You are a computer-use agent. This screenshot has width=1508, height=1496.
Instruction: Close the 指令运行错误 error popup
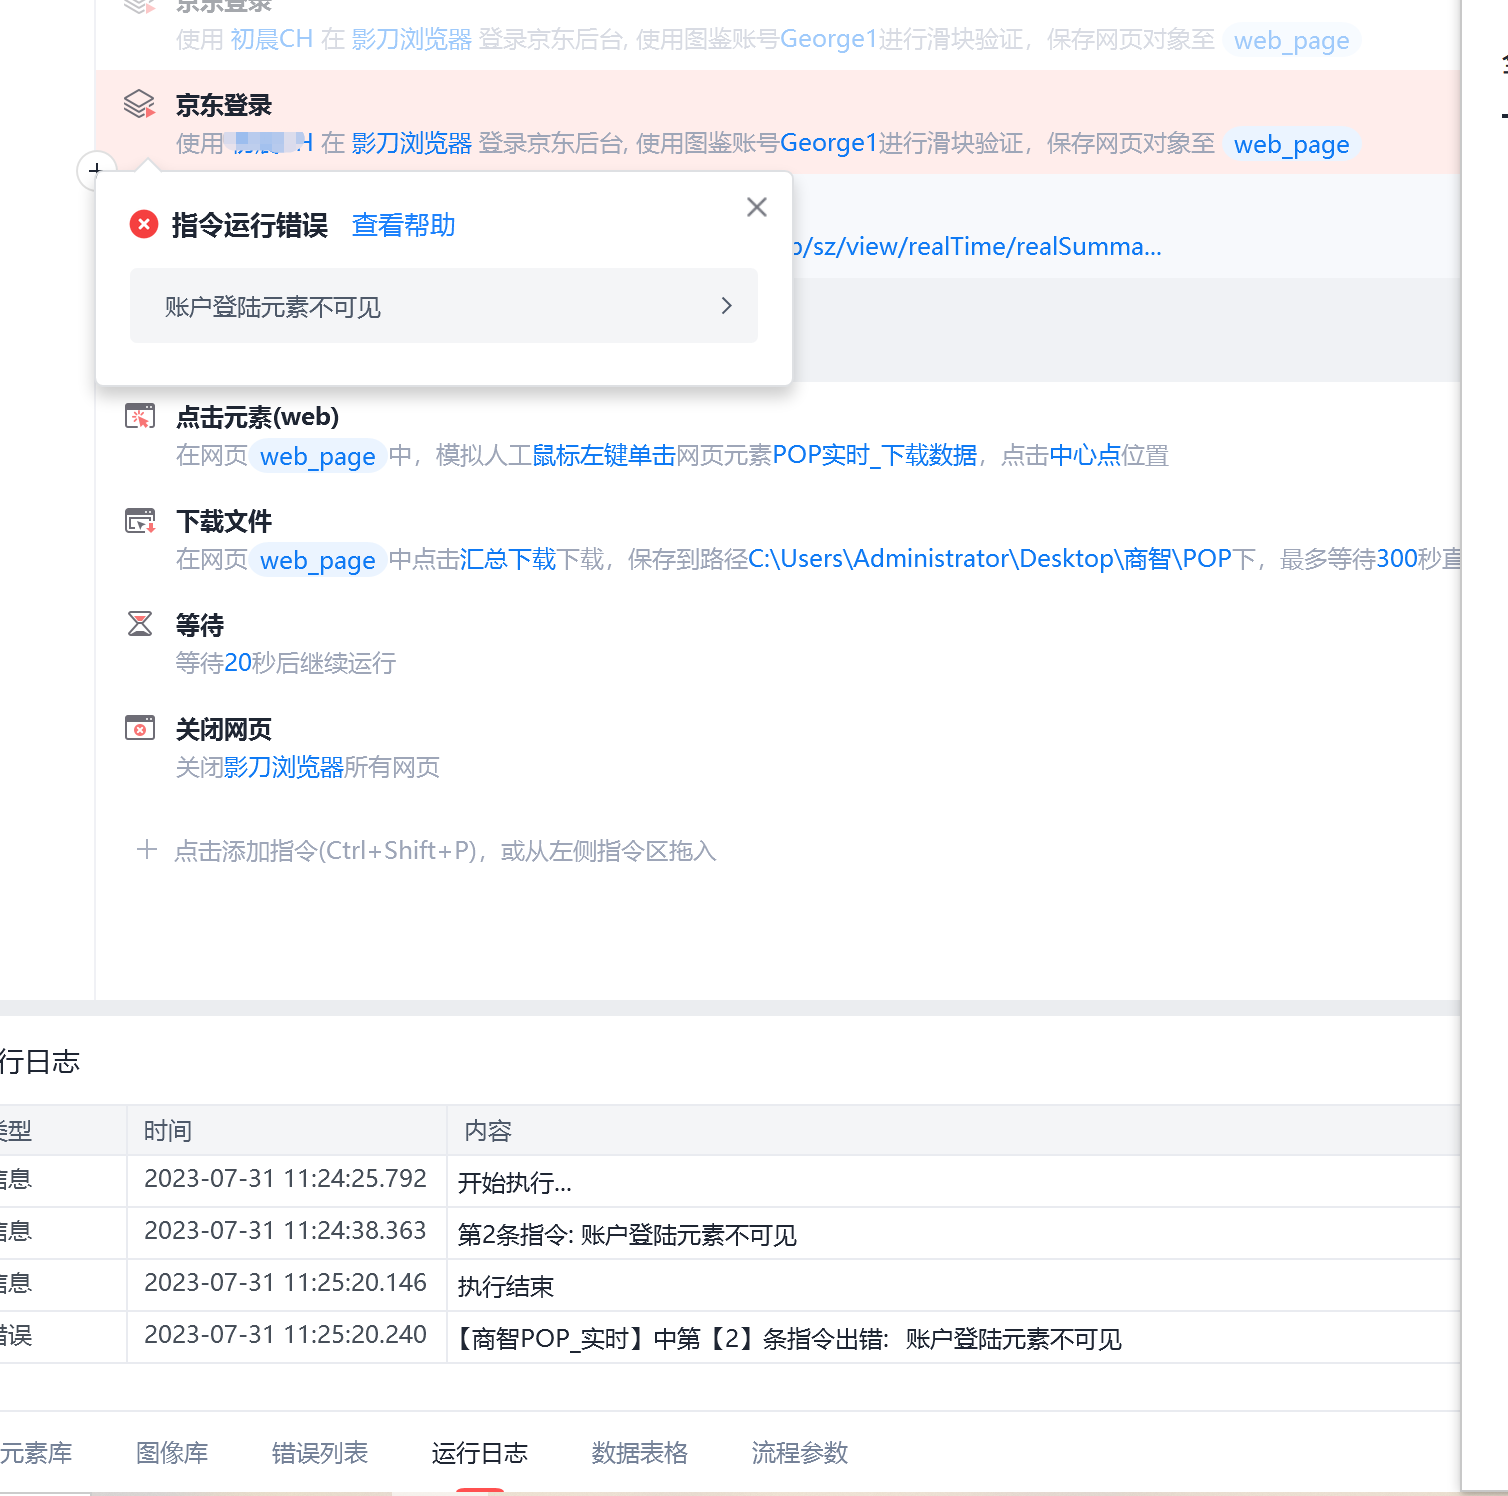pos(757,207)
